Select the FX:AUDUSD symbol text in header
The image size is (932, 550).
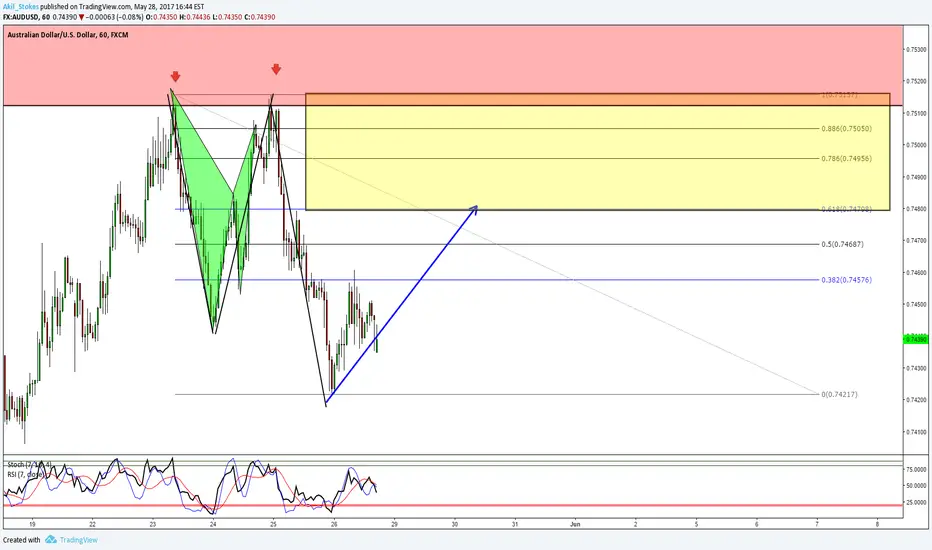click(21, 17)
